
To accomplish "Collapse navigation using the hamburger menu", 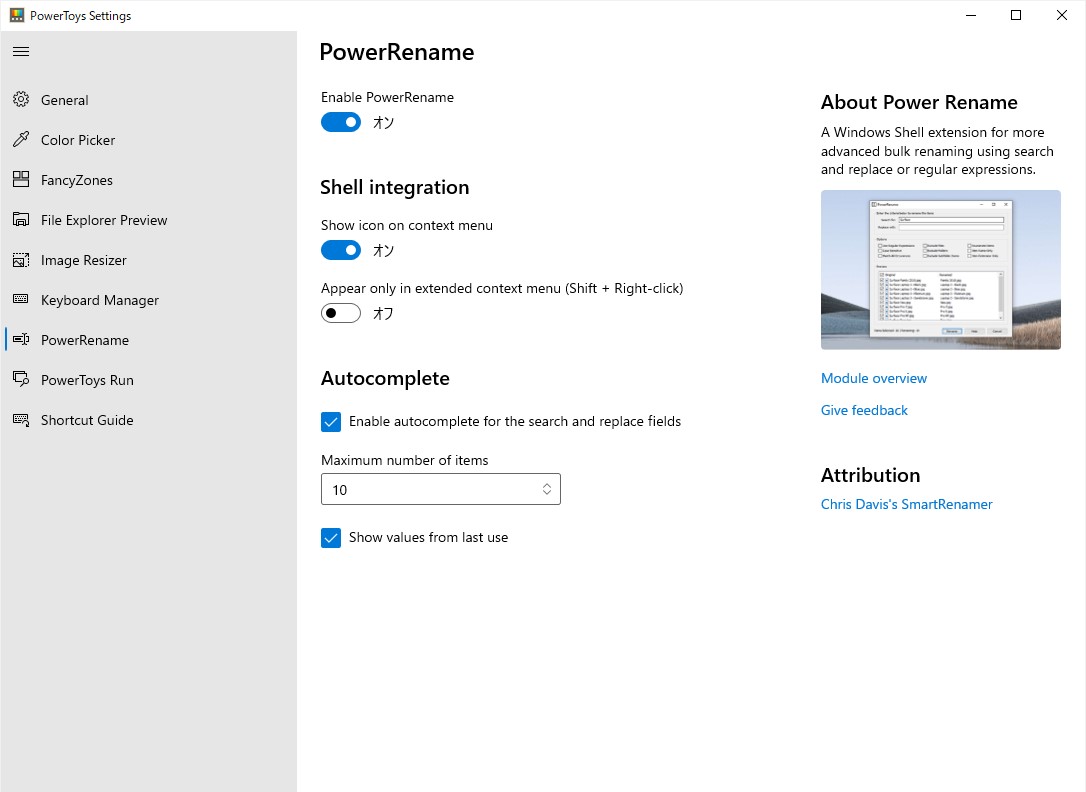I will tap(21, 51).
